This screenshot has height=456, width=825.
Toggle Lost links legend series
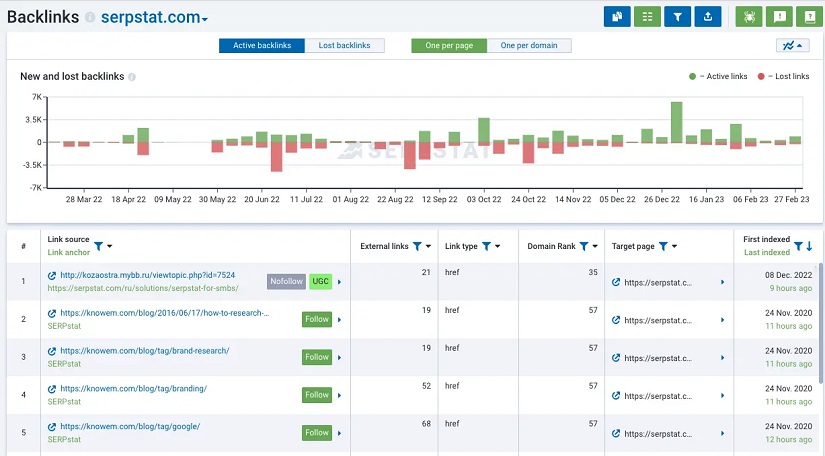(761, 76)
